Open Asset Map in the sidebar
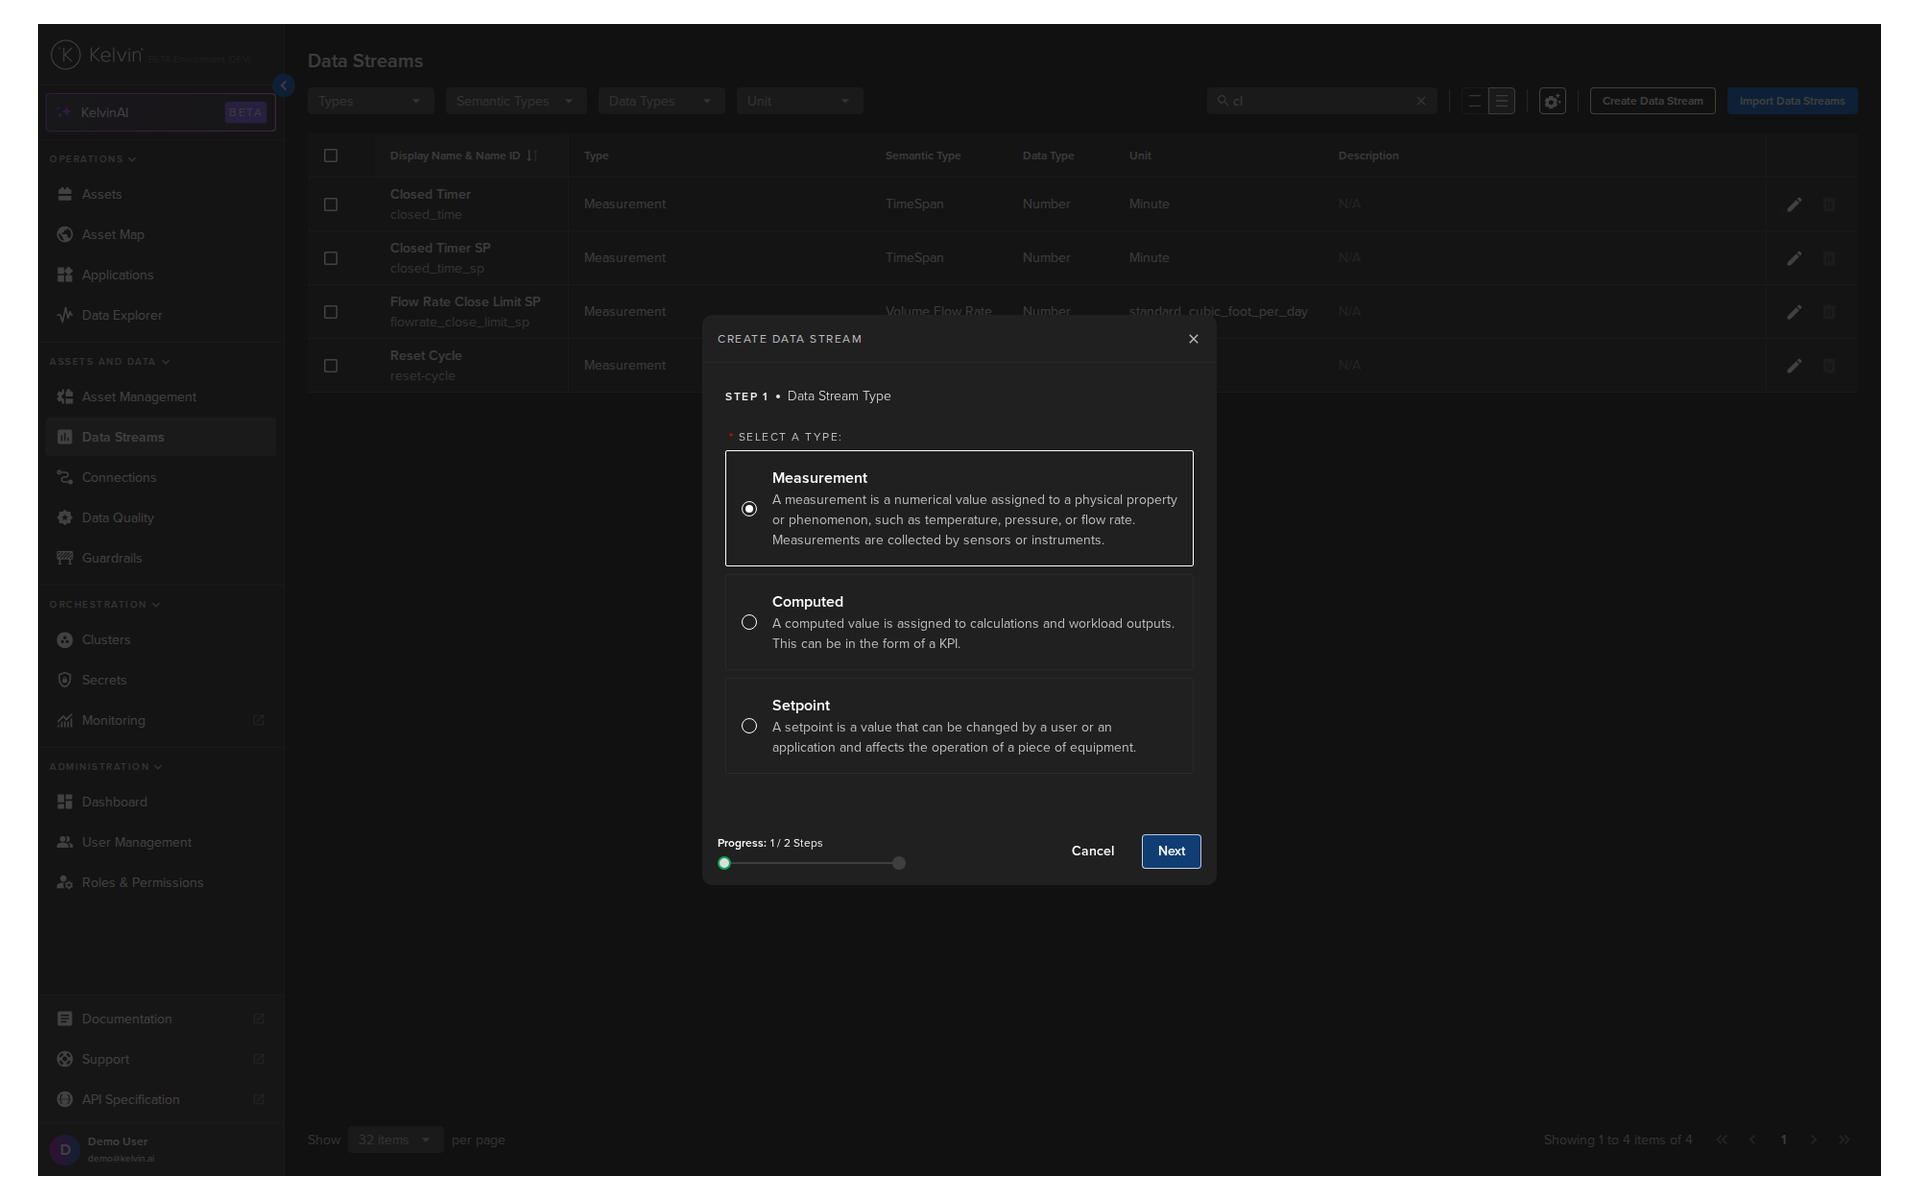Screen dimensions: 1920x1200 coord(112,234)
